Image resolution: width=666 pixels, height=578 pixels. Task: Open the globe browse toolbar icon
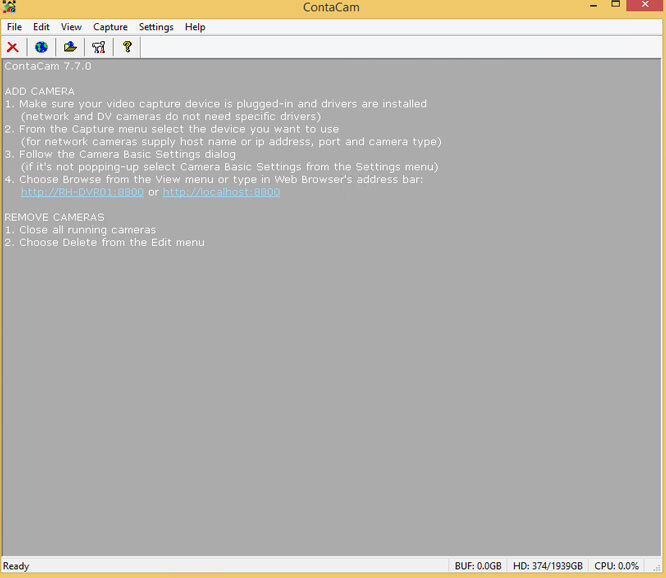(41, 47)
